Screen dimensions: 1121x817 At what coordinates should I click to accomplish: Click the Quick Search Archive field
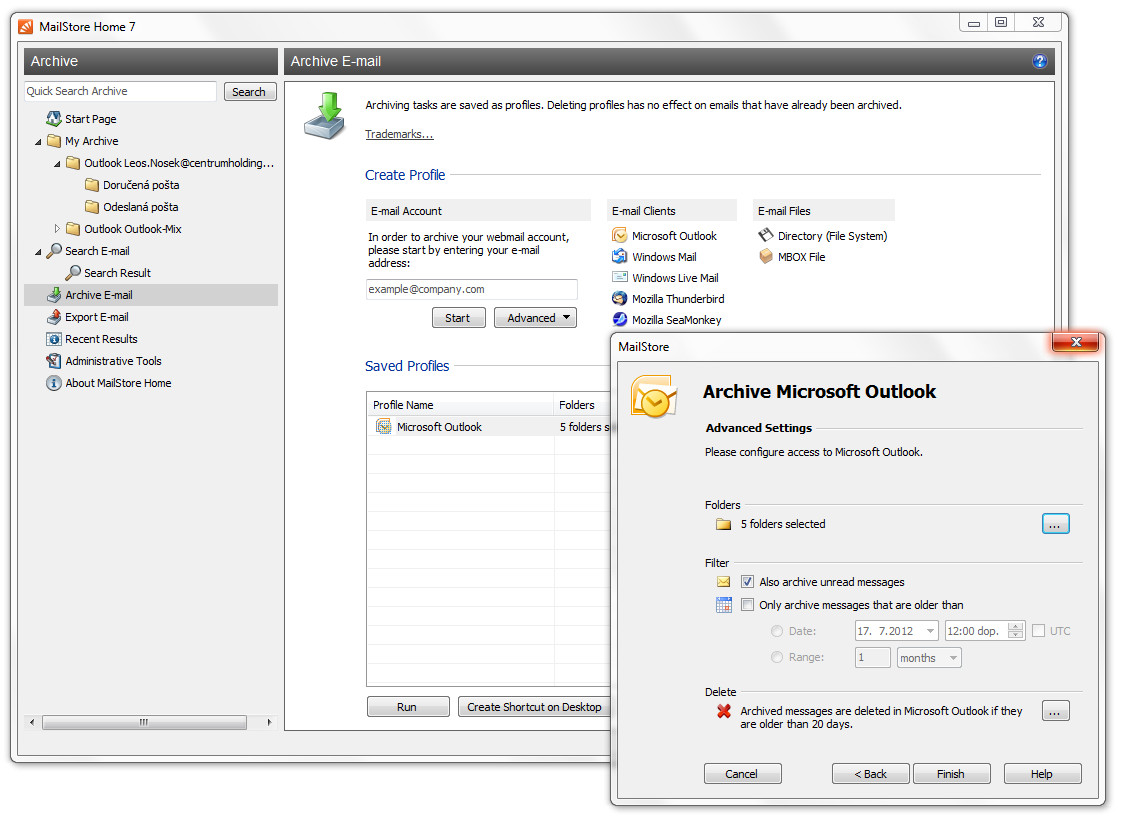click(120, 91)
